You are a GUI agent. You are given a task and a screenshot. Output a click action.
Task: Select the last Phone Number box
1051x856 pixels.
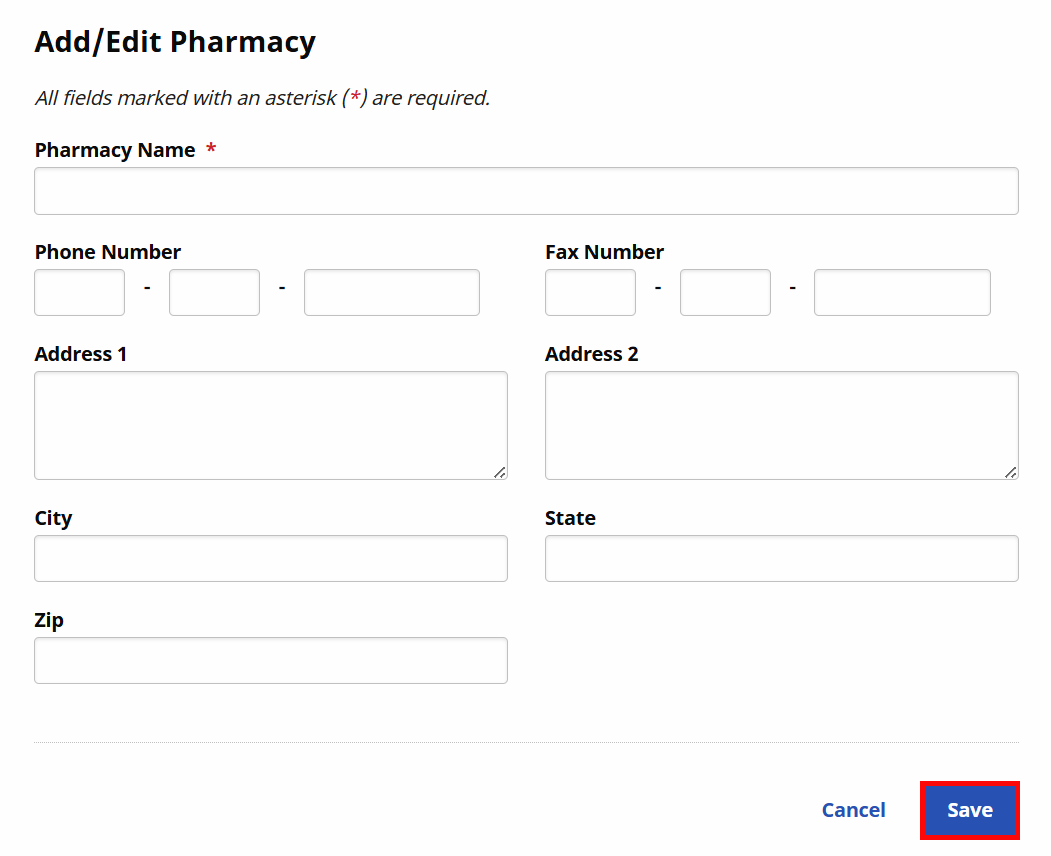392,292
